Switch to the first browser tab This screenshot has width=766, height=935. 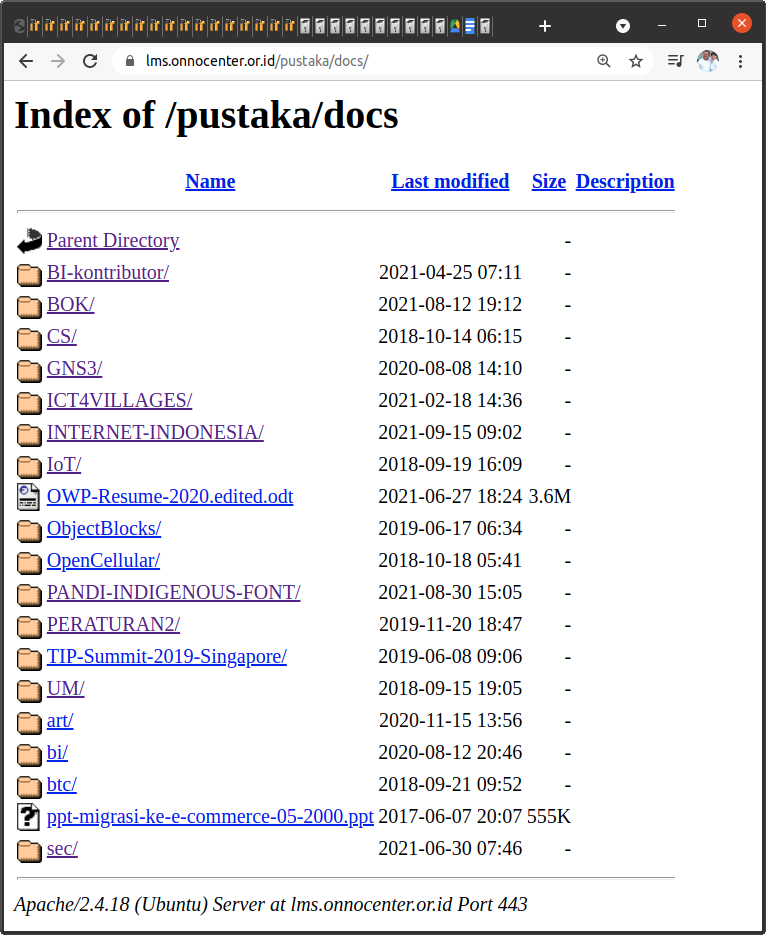pyautogui.click(x=20, y=26)
